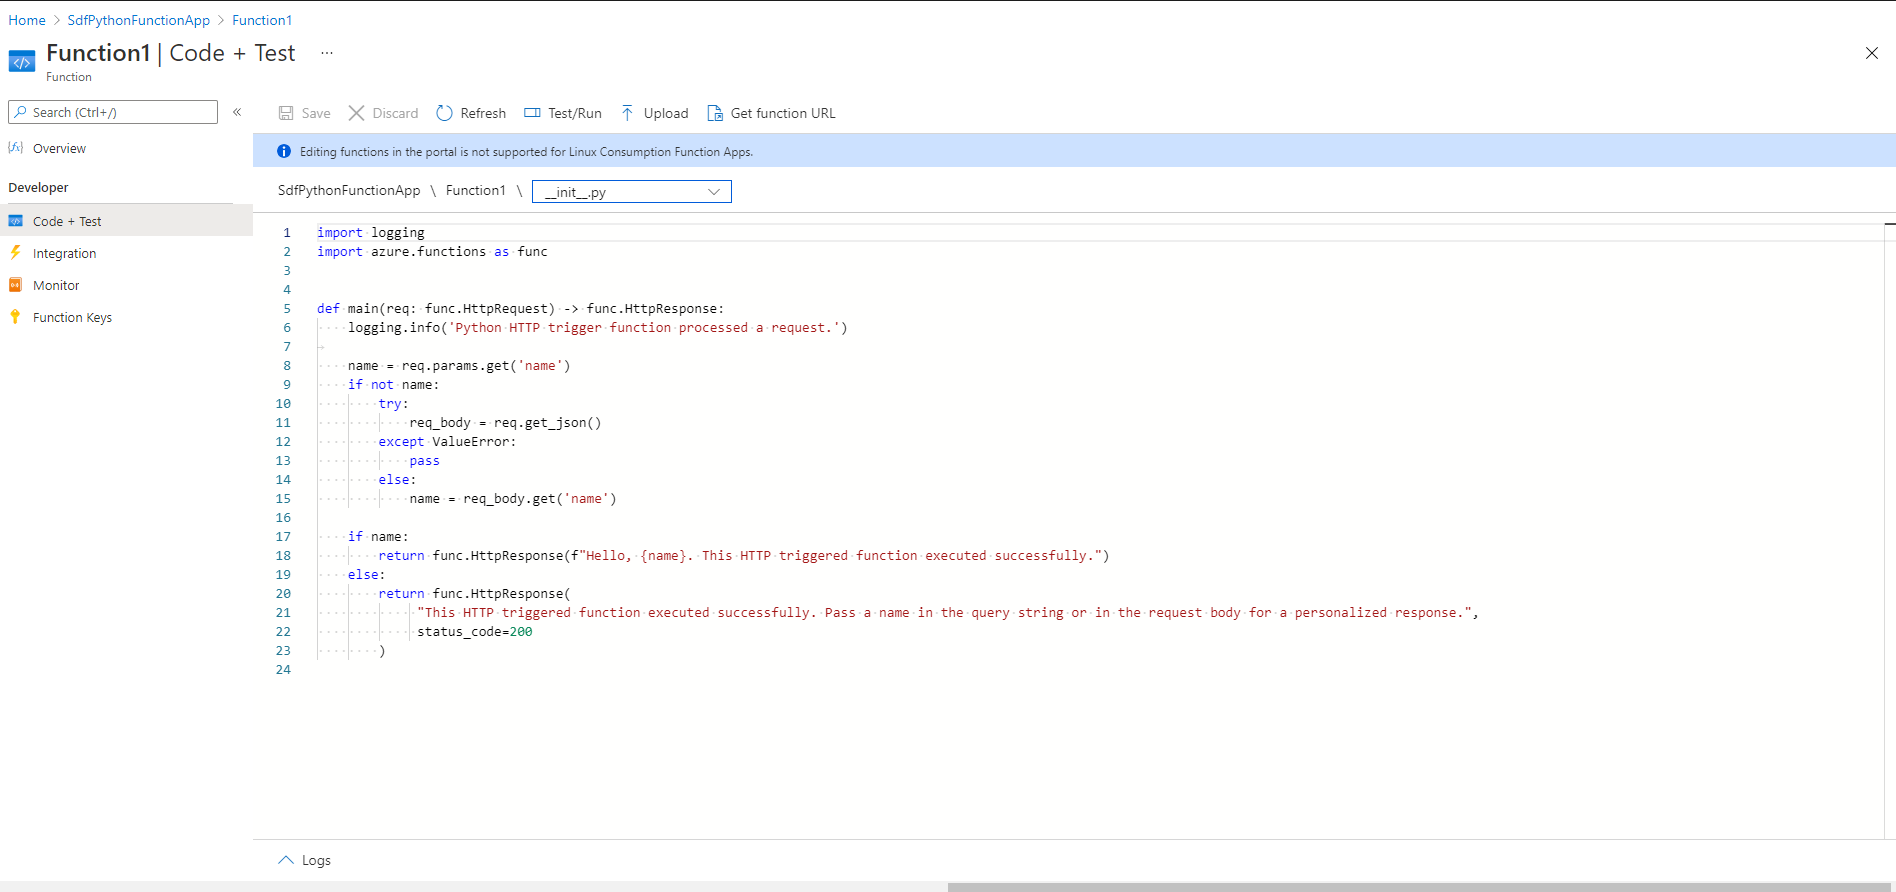Image resolution: width=1896 pixels, height=892 pixels.
Task: Click the Developer section heading
Action: (38, 187)
